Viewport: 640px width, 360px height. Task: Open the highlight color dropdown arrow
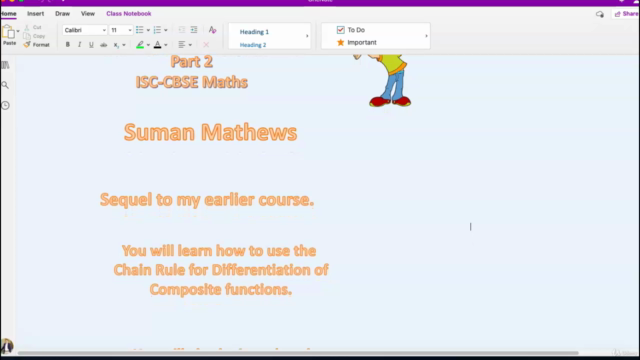148,45
